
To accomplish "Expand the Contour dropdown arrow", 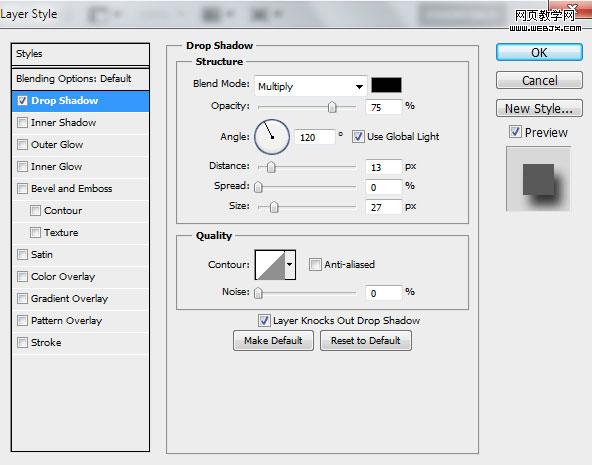I will tap(290, 265).
